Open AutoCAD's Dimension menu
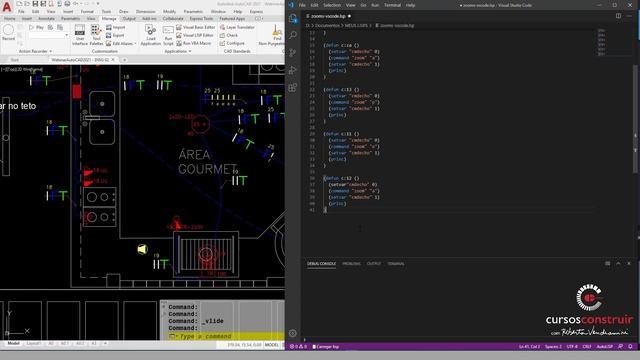 (x=145, y=12)
